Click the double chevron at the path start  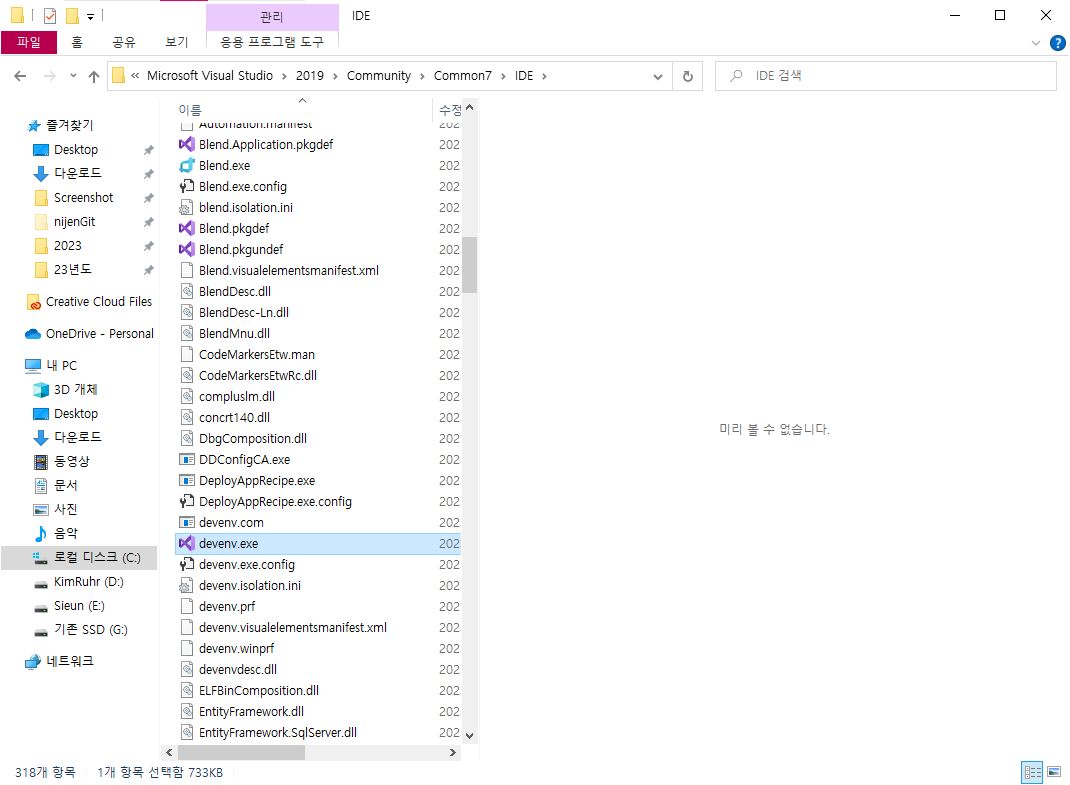click(135, 76)
